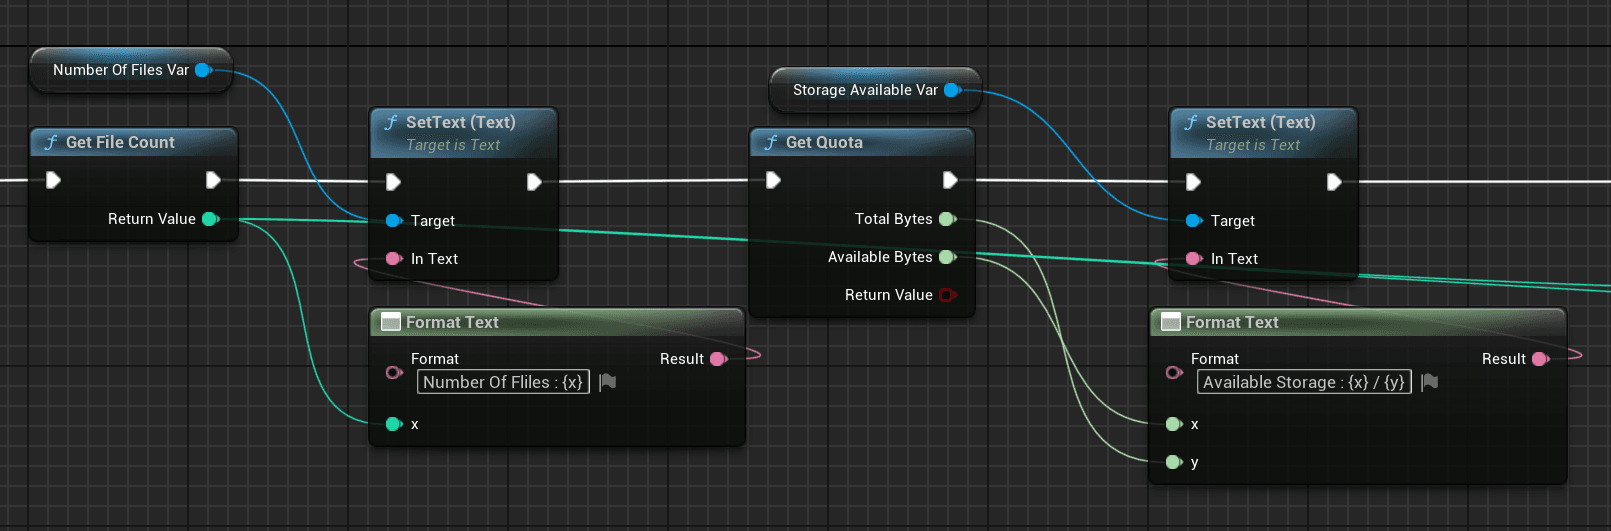The image size is (1611, 531).
Task: Click the Get File Count Return Value pin
Action: coord(210,219)
